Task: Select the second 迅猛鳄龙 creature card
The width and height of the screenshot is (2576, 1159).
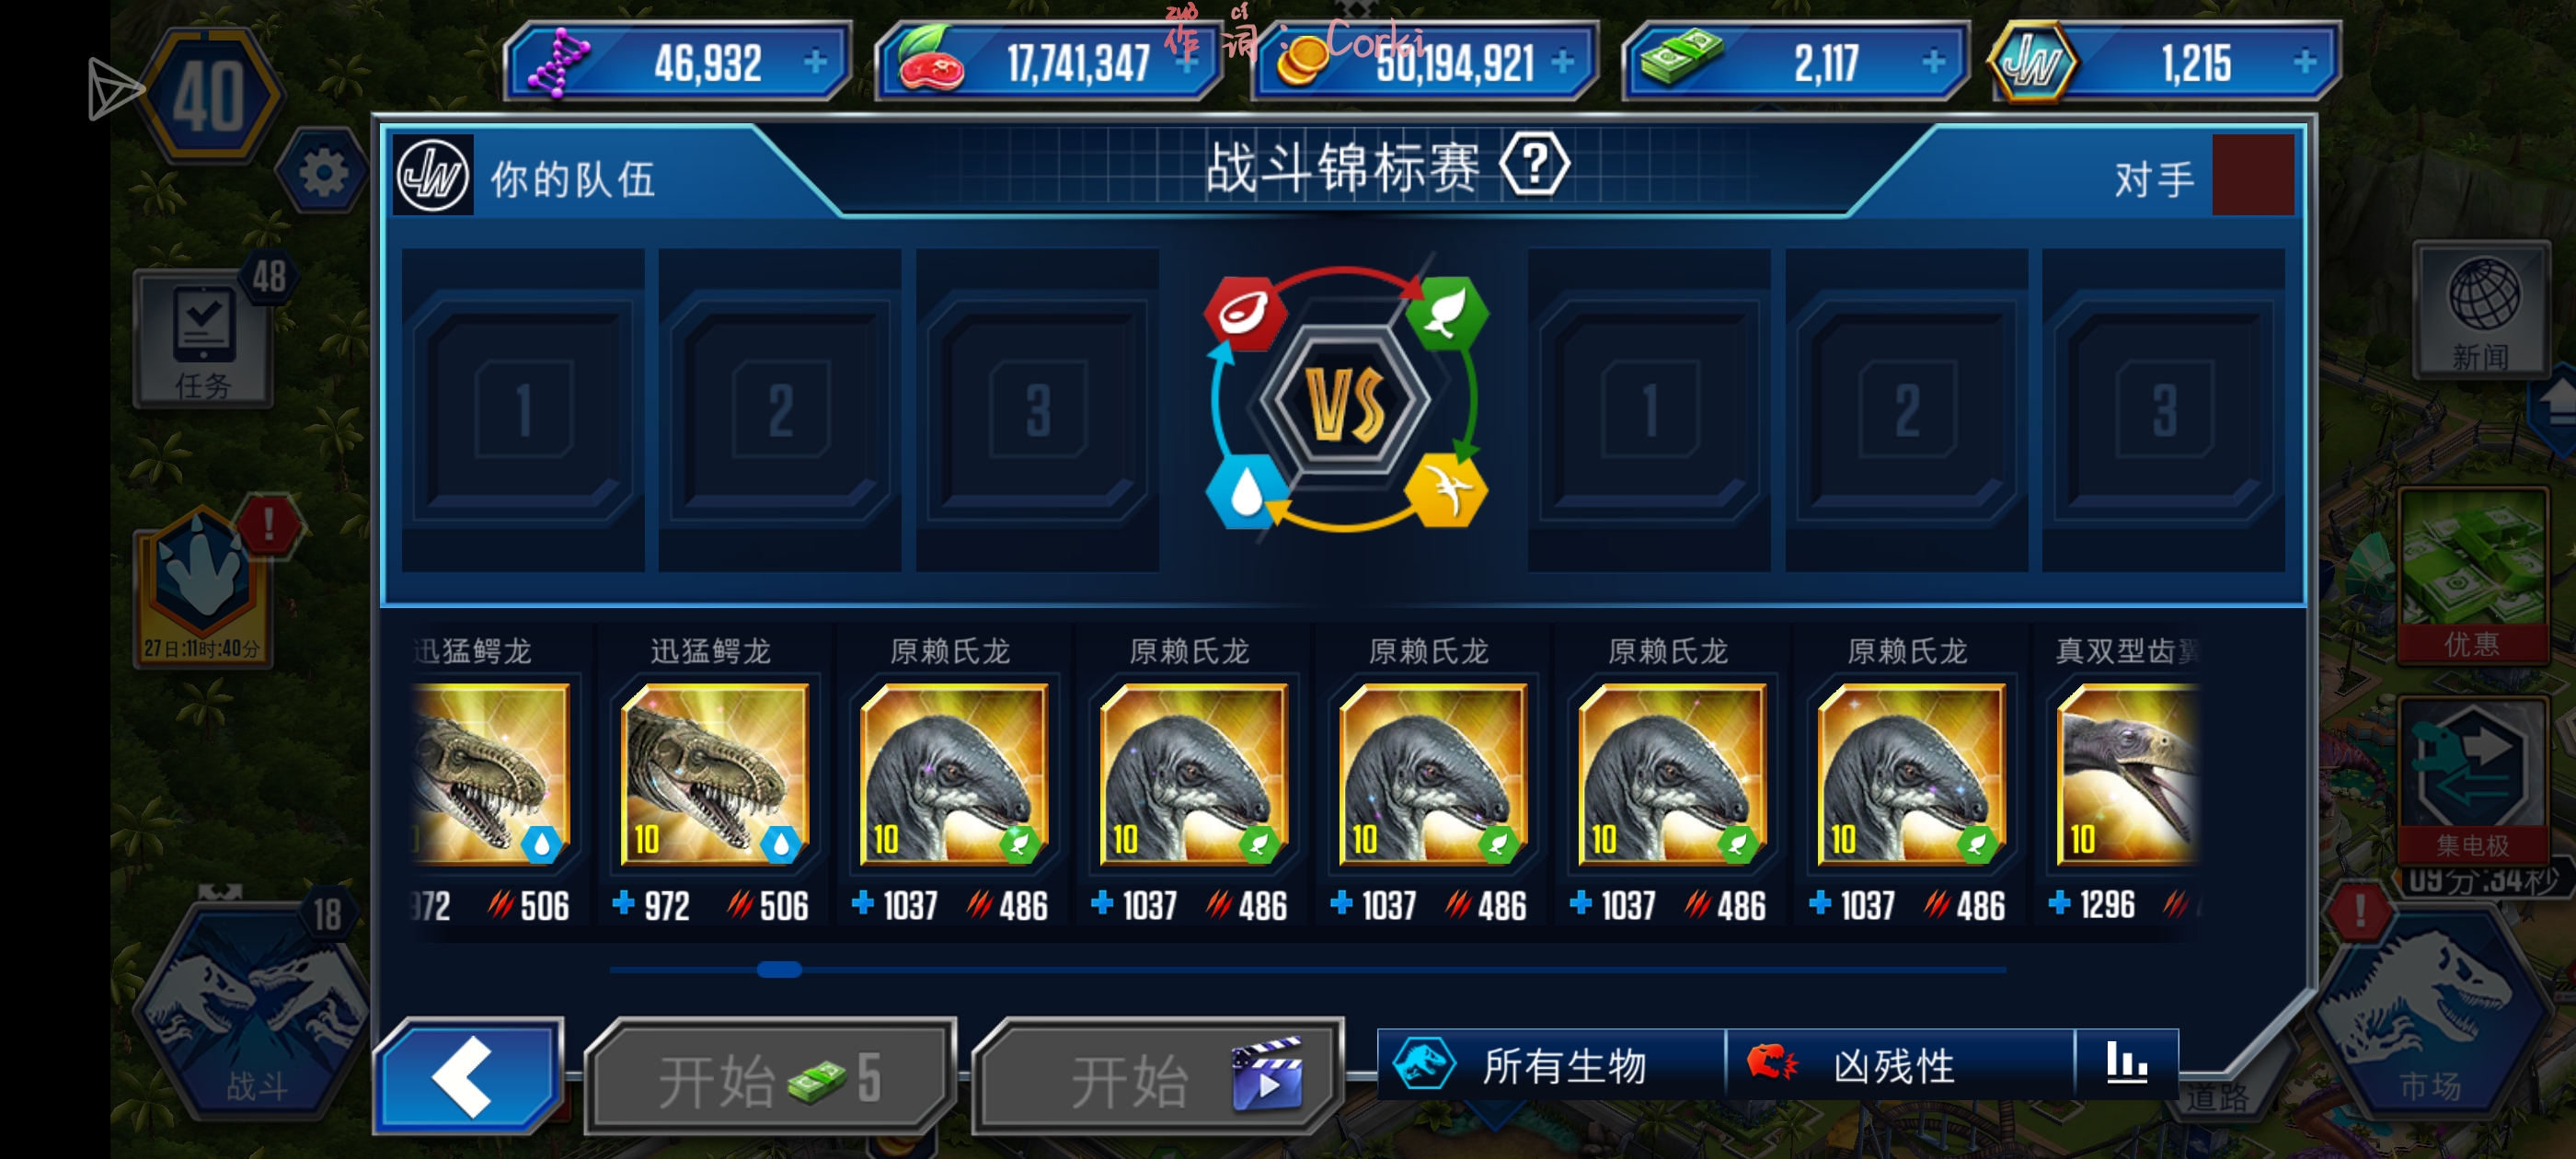Action: click(x=714, y=776)
